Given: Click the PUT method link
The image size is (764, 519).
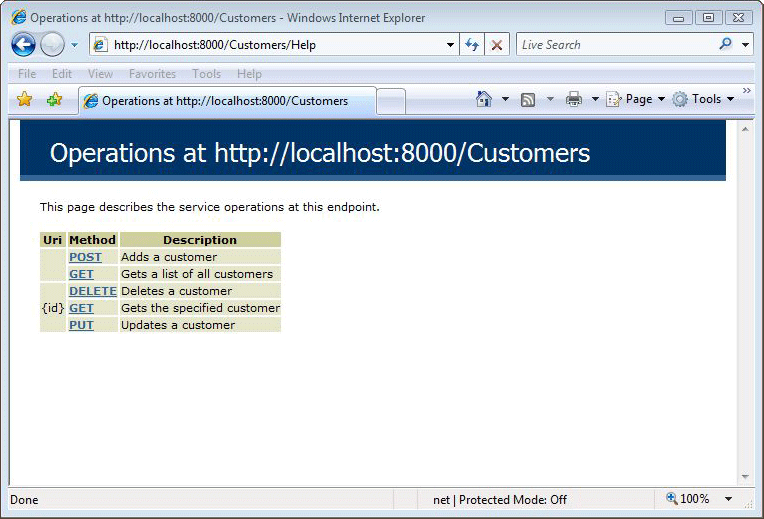Looking at the screenshot, I should click(81, 325).
